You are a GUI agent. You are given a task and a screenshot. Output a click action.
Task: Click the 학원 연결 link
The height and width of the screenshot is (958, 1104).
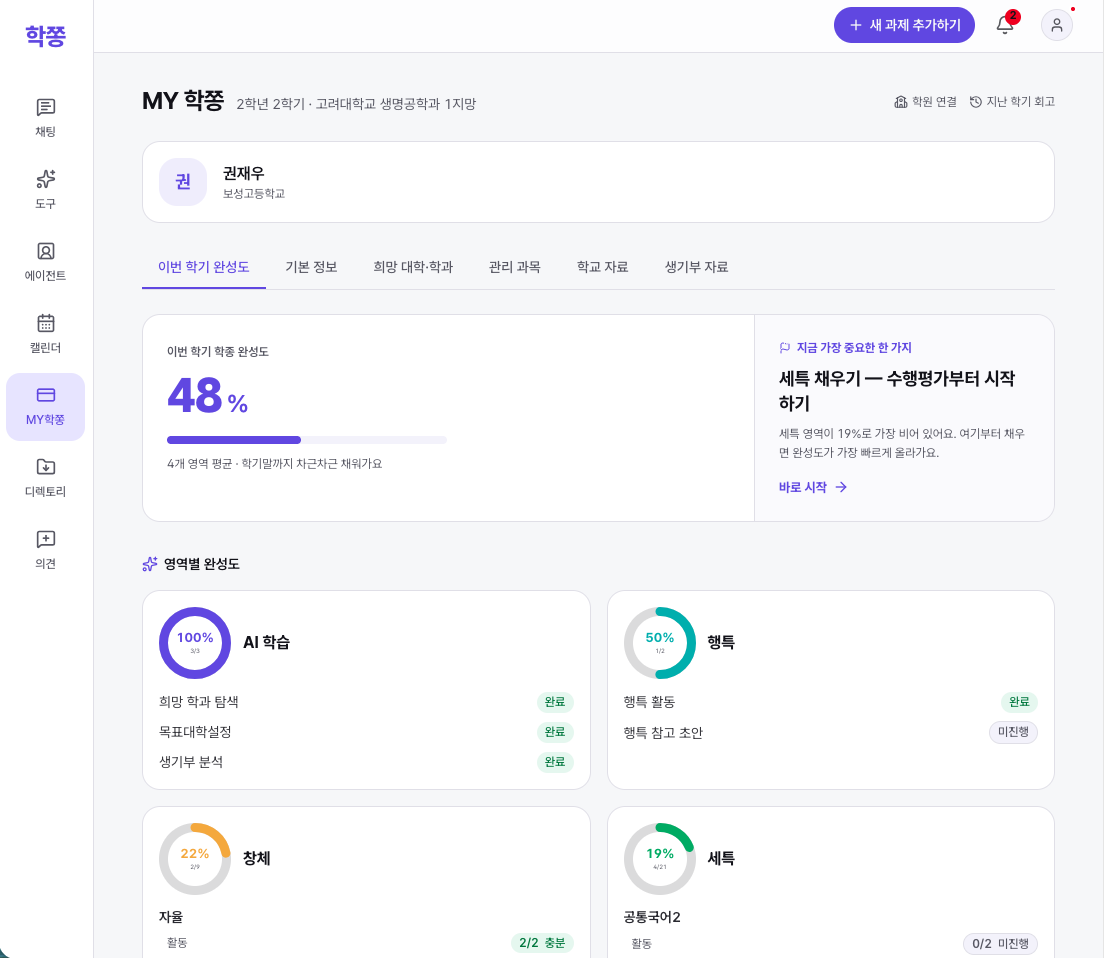click(925, 102)
